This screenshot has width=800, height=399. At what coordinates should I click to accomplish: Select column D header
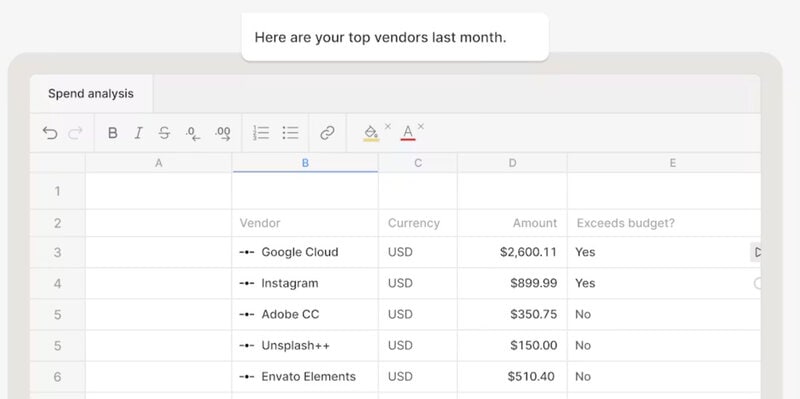pyautogui.click(x=512, y=163)
